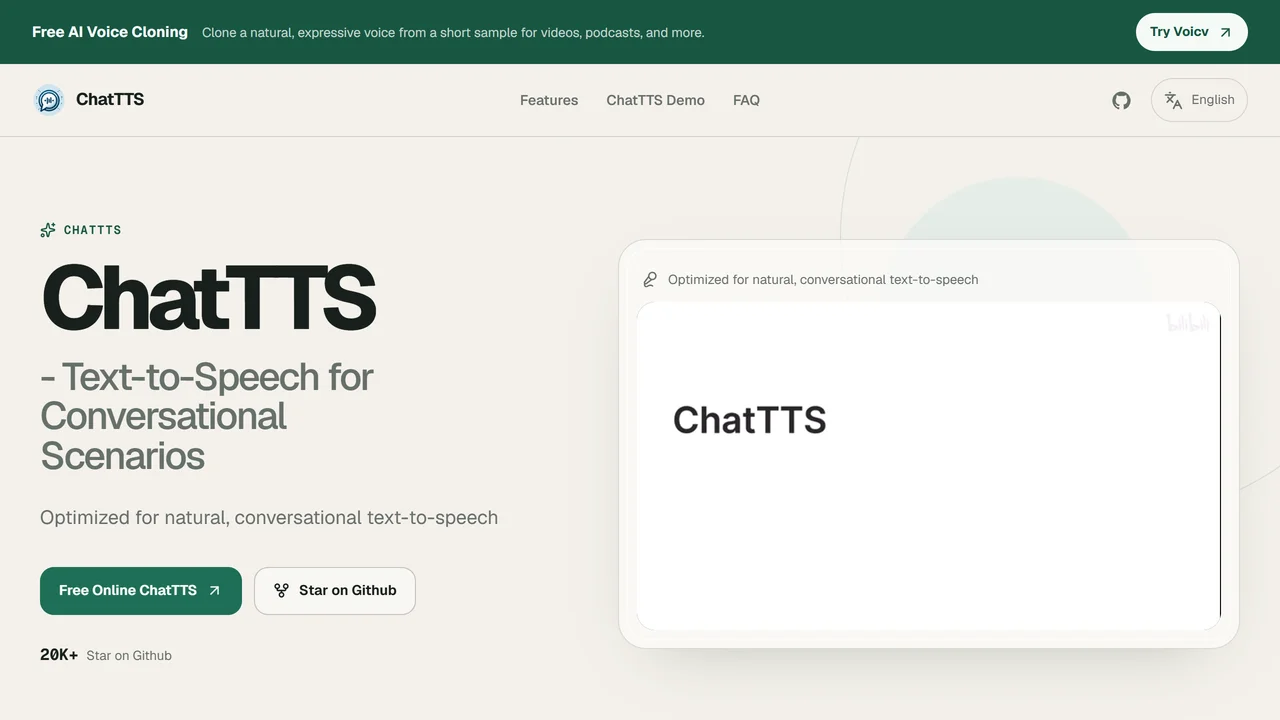
Task: Click the Free Online ChatTTS button
Action: click(x=141, y=591)
